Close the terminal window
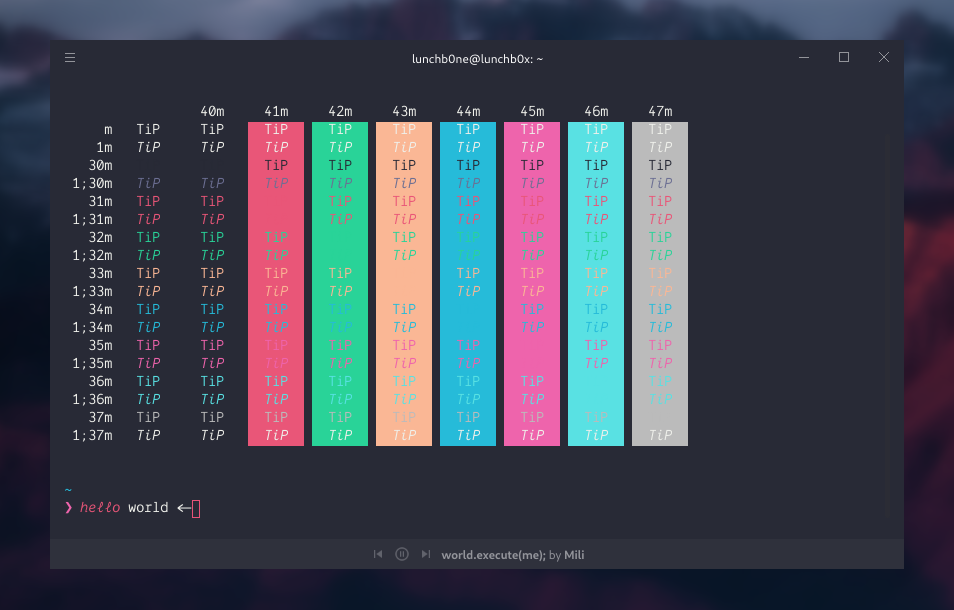954x610 pixels. 884,57
